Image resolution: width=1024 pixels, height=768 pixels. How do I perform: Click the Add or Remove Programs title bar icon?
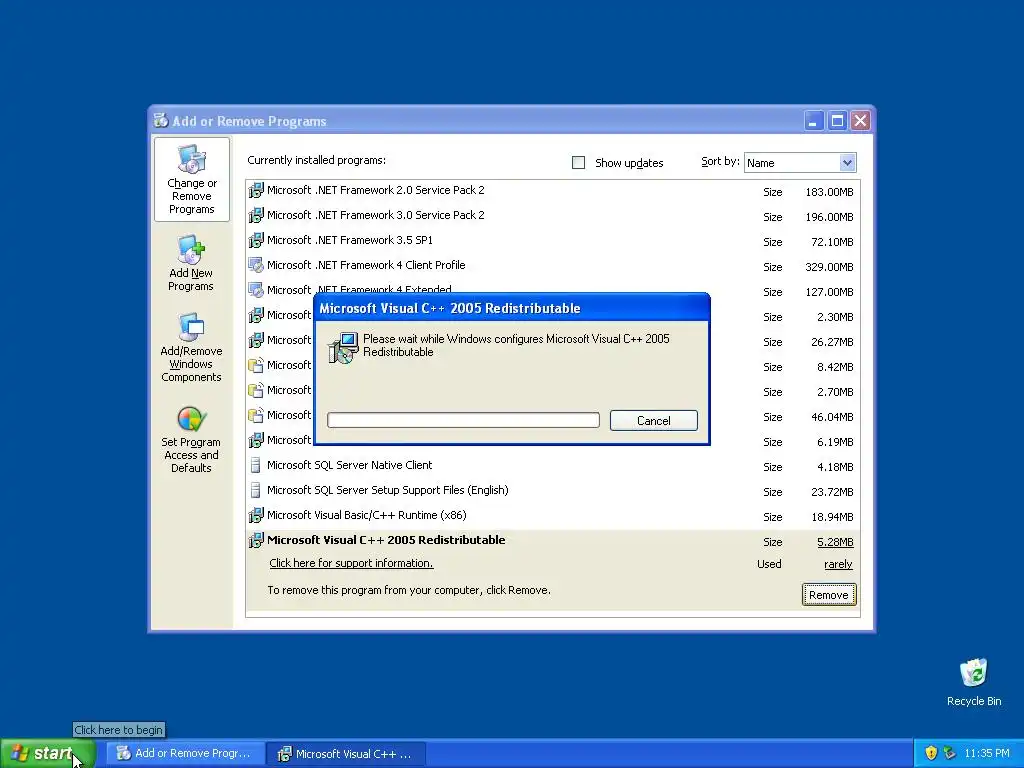point(161,121)
